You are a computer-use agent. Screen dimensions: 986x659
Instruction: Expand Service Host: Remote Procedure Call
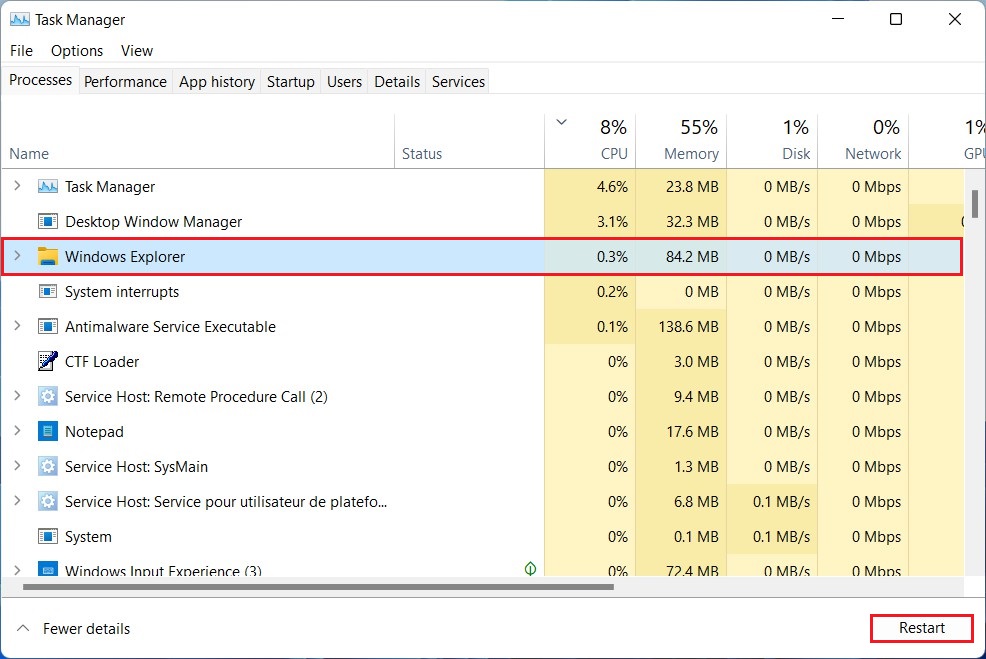click(x=18, y=396)
